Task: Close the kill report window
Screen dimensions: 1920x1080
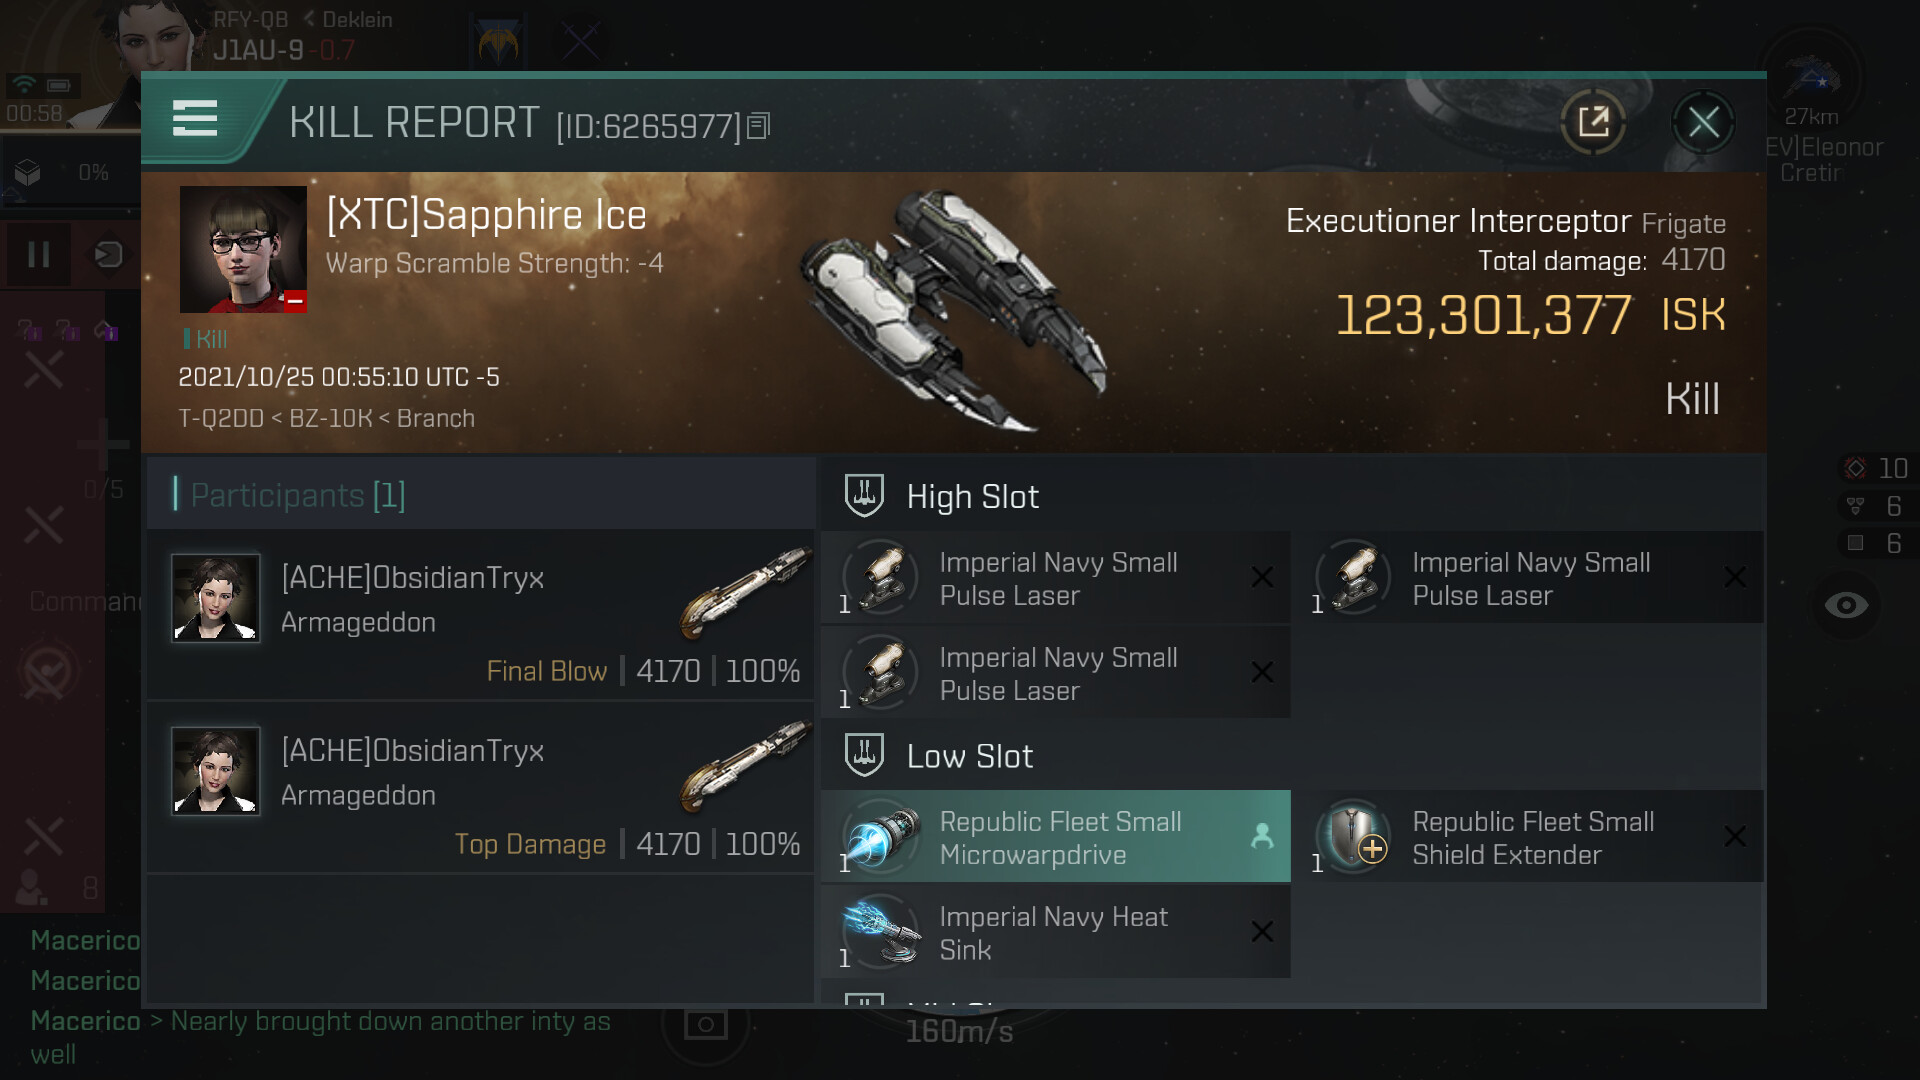Action: pos(1703,123)
